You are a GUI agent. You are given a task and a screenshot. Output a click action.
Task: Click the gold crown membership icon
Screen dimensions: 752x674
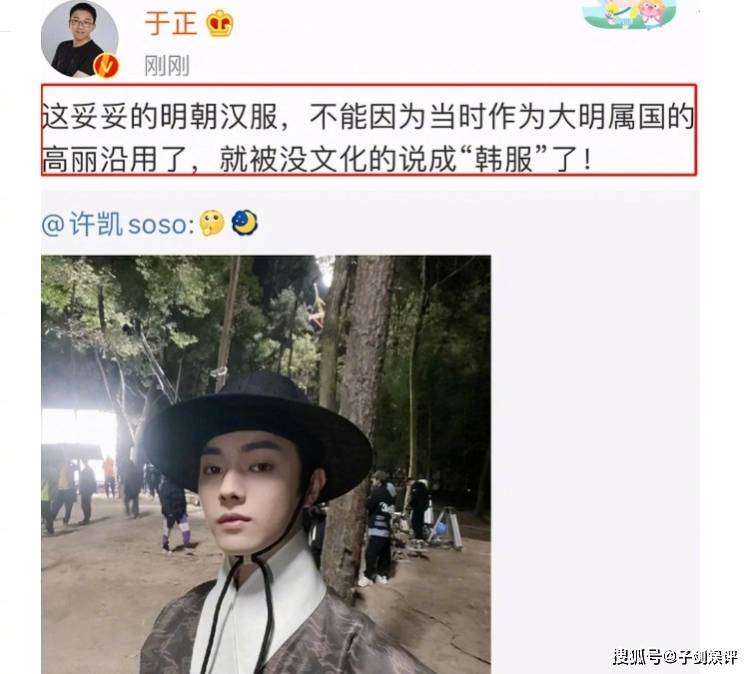coord(219,23)
